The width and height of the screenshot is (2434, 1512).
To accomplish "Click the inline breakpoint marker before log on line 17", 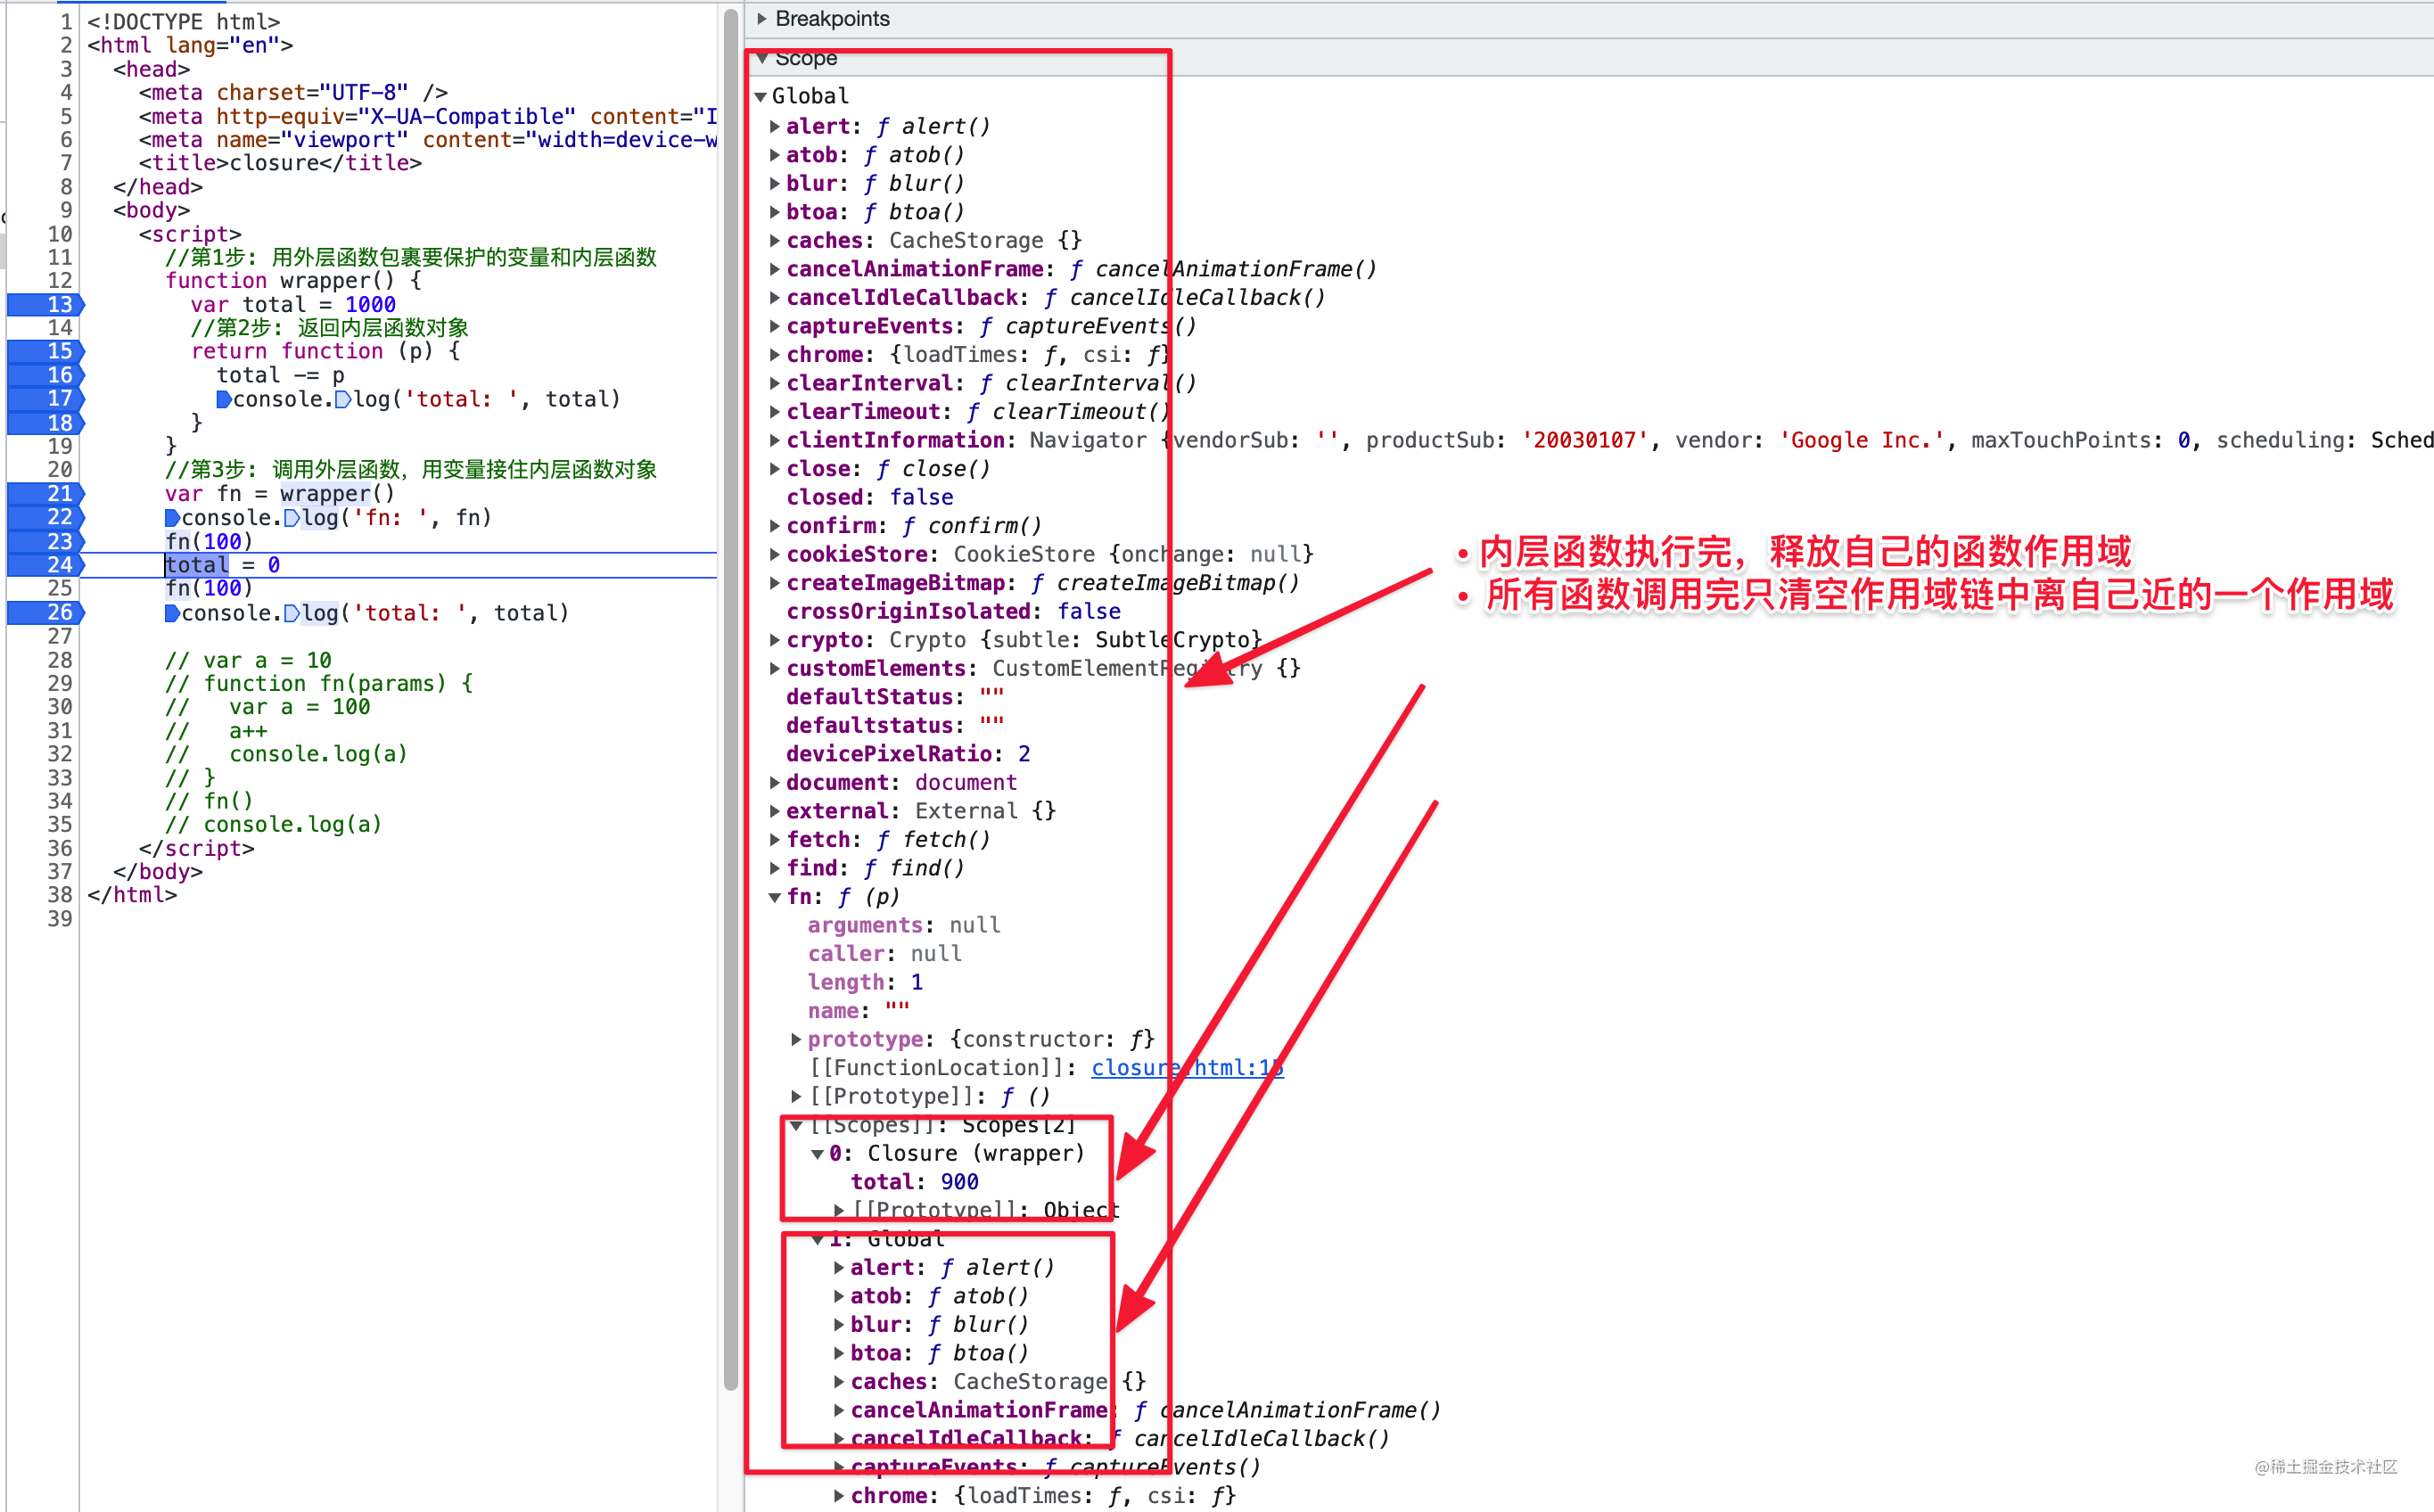I will coord(343,399).
